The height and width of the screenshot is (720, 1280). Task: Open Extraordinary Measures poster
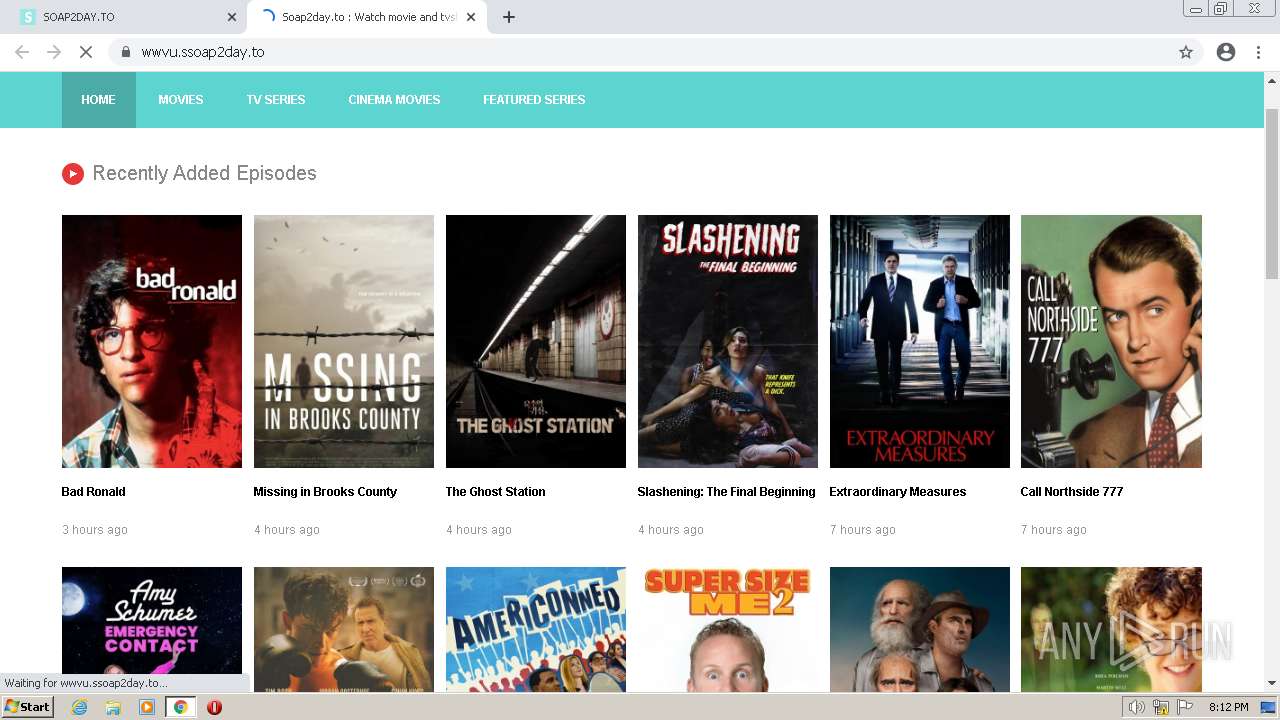click(x=920, y=341)
